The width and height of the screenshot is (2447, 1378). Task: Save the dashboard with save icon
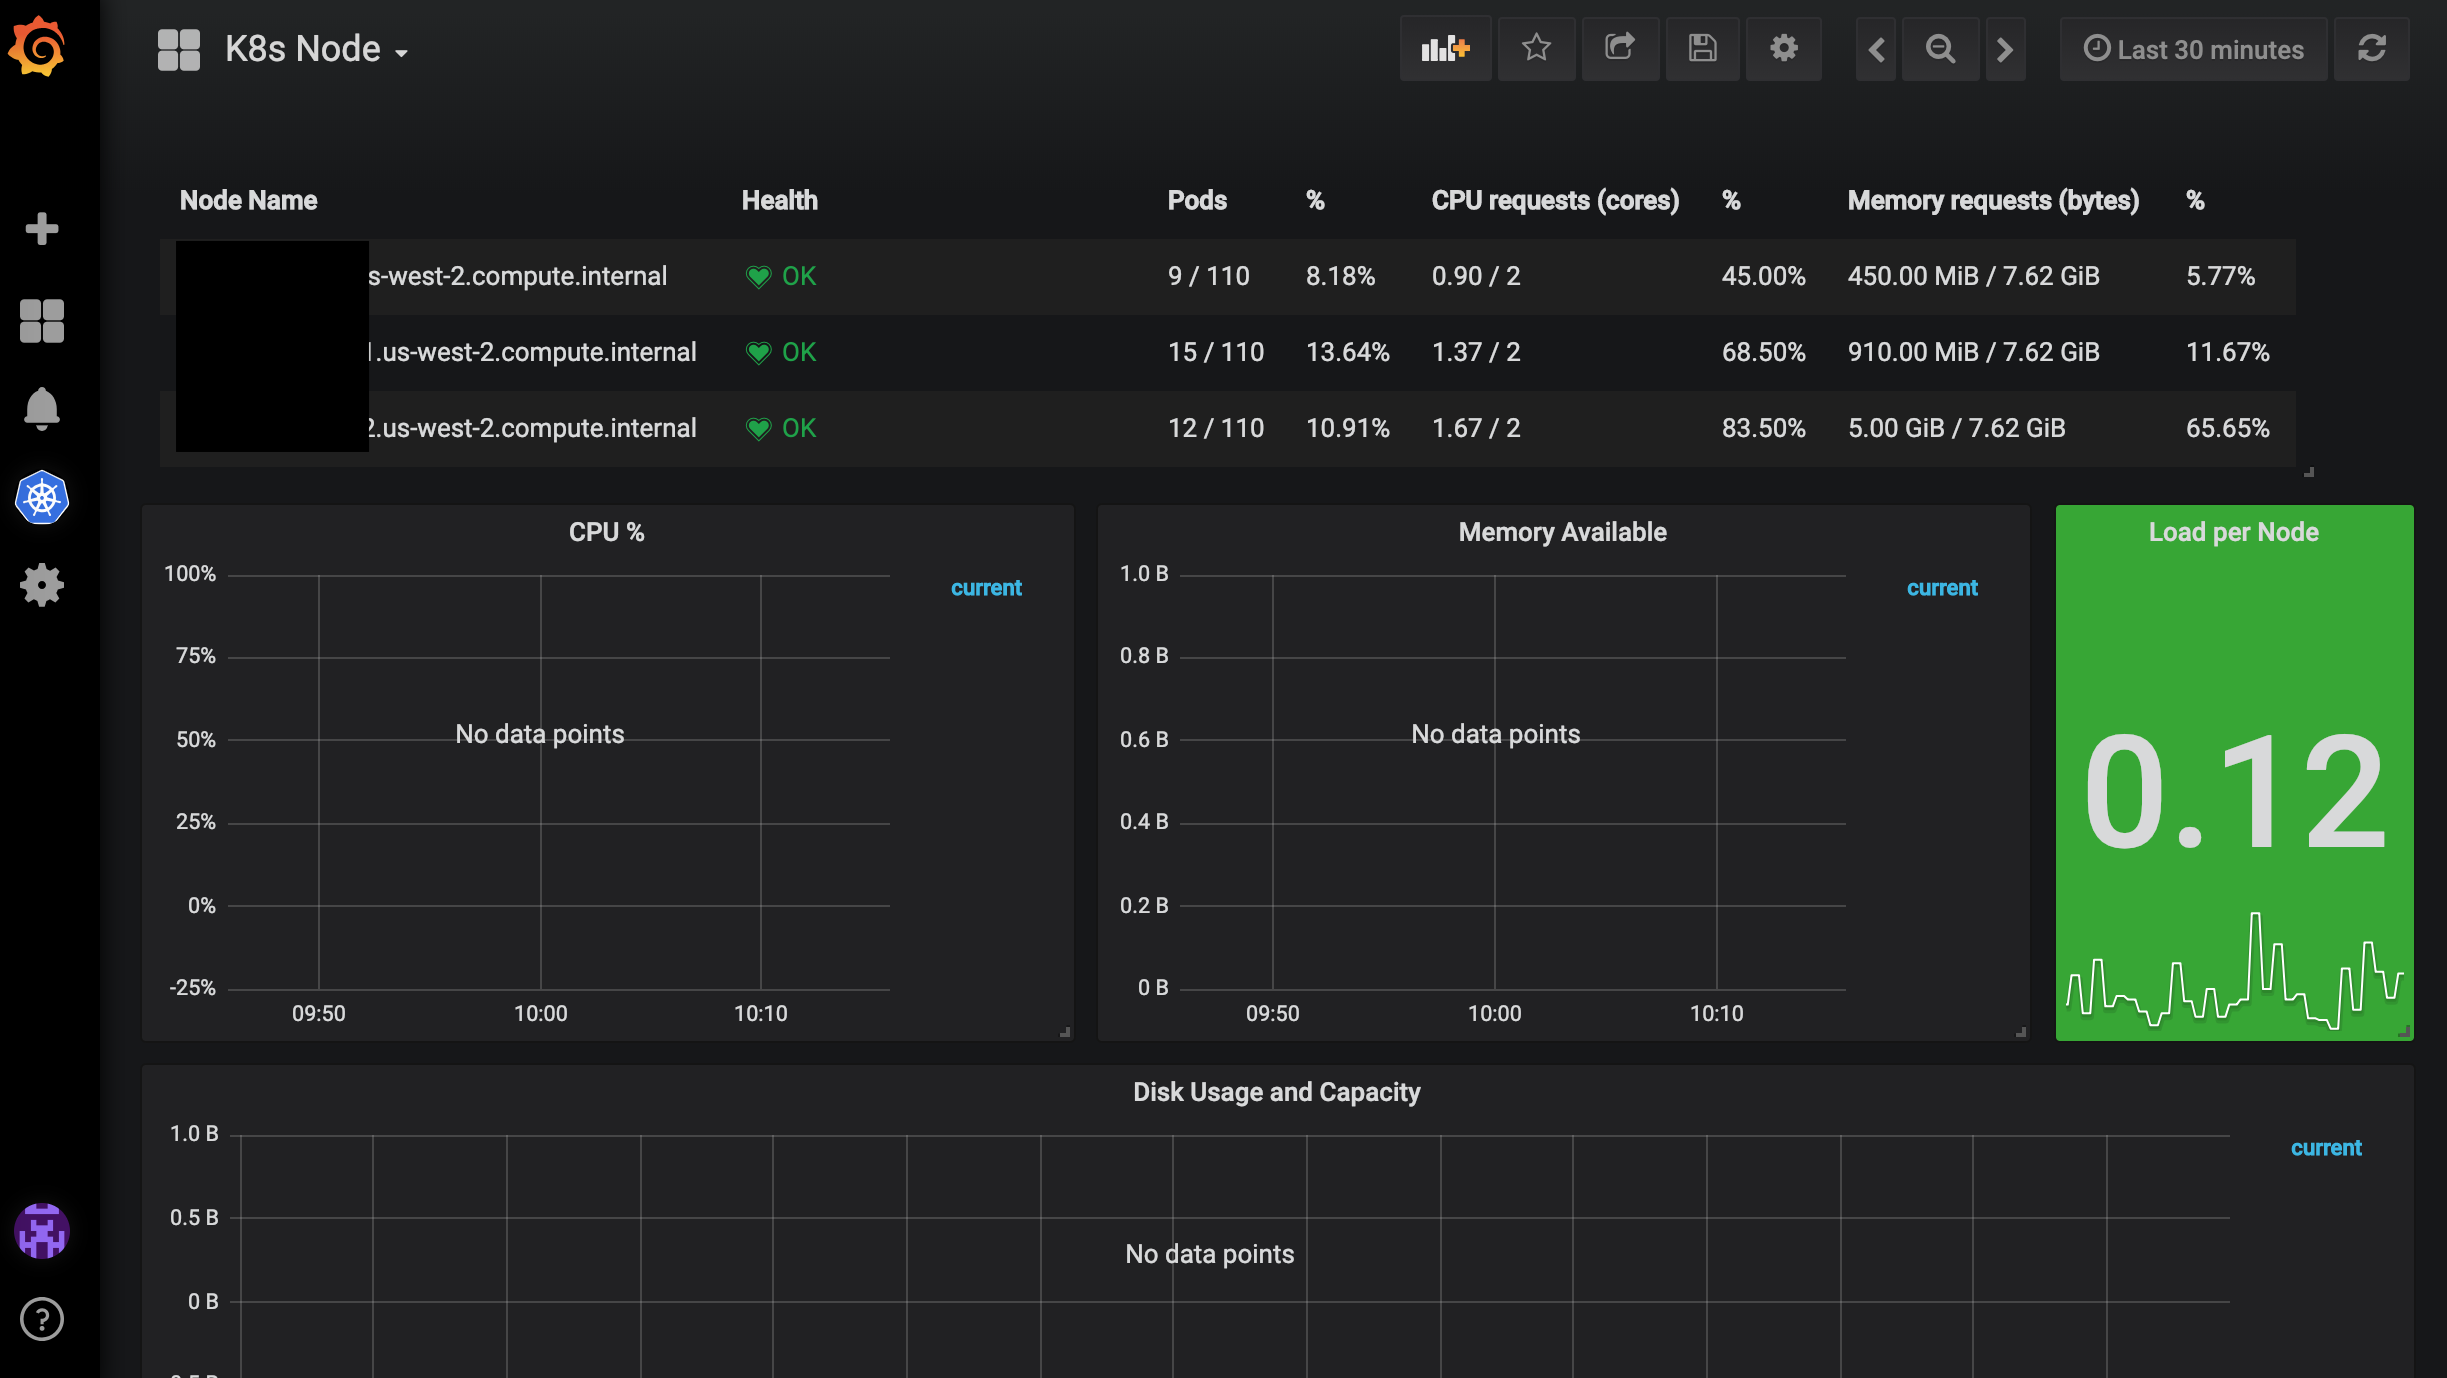[x=1702, y=48]
